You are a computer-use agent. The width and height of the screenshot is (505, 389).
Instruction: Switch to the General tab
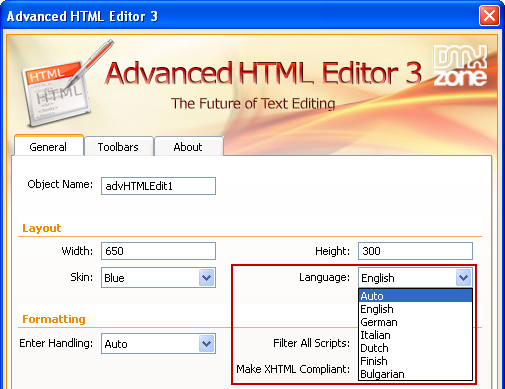49,146
